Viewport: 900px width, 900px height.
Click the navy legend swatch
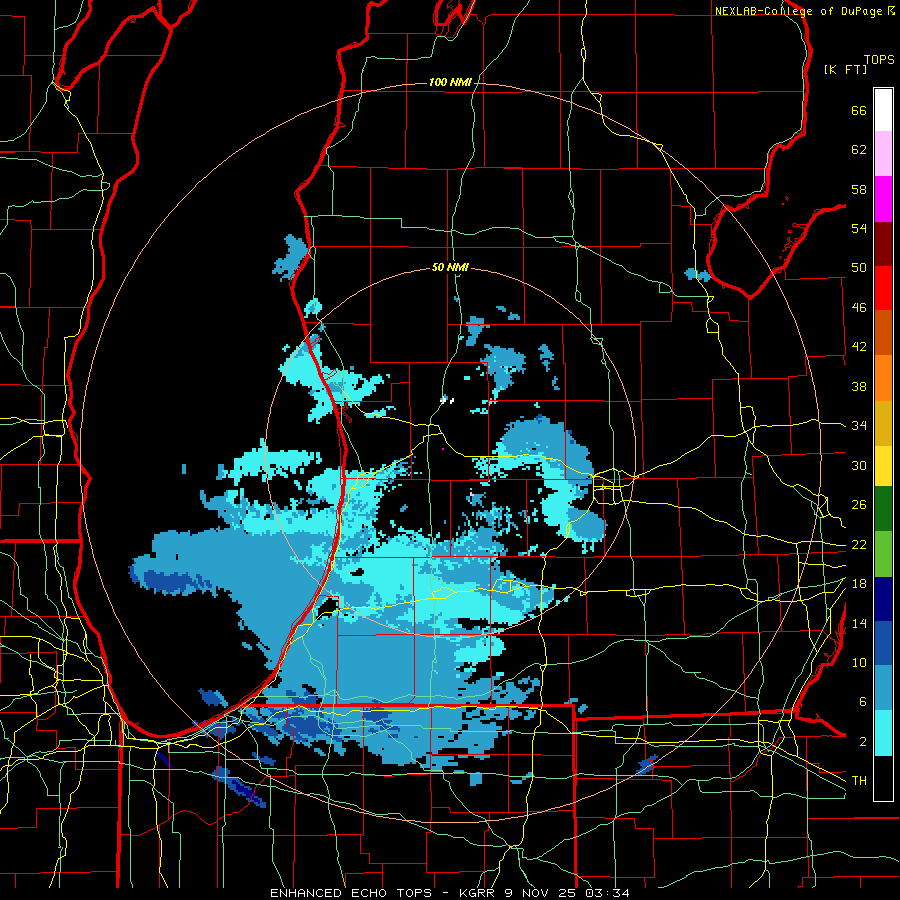[883, 599]
